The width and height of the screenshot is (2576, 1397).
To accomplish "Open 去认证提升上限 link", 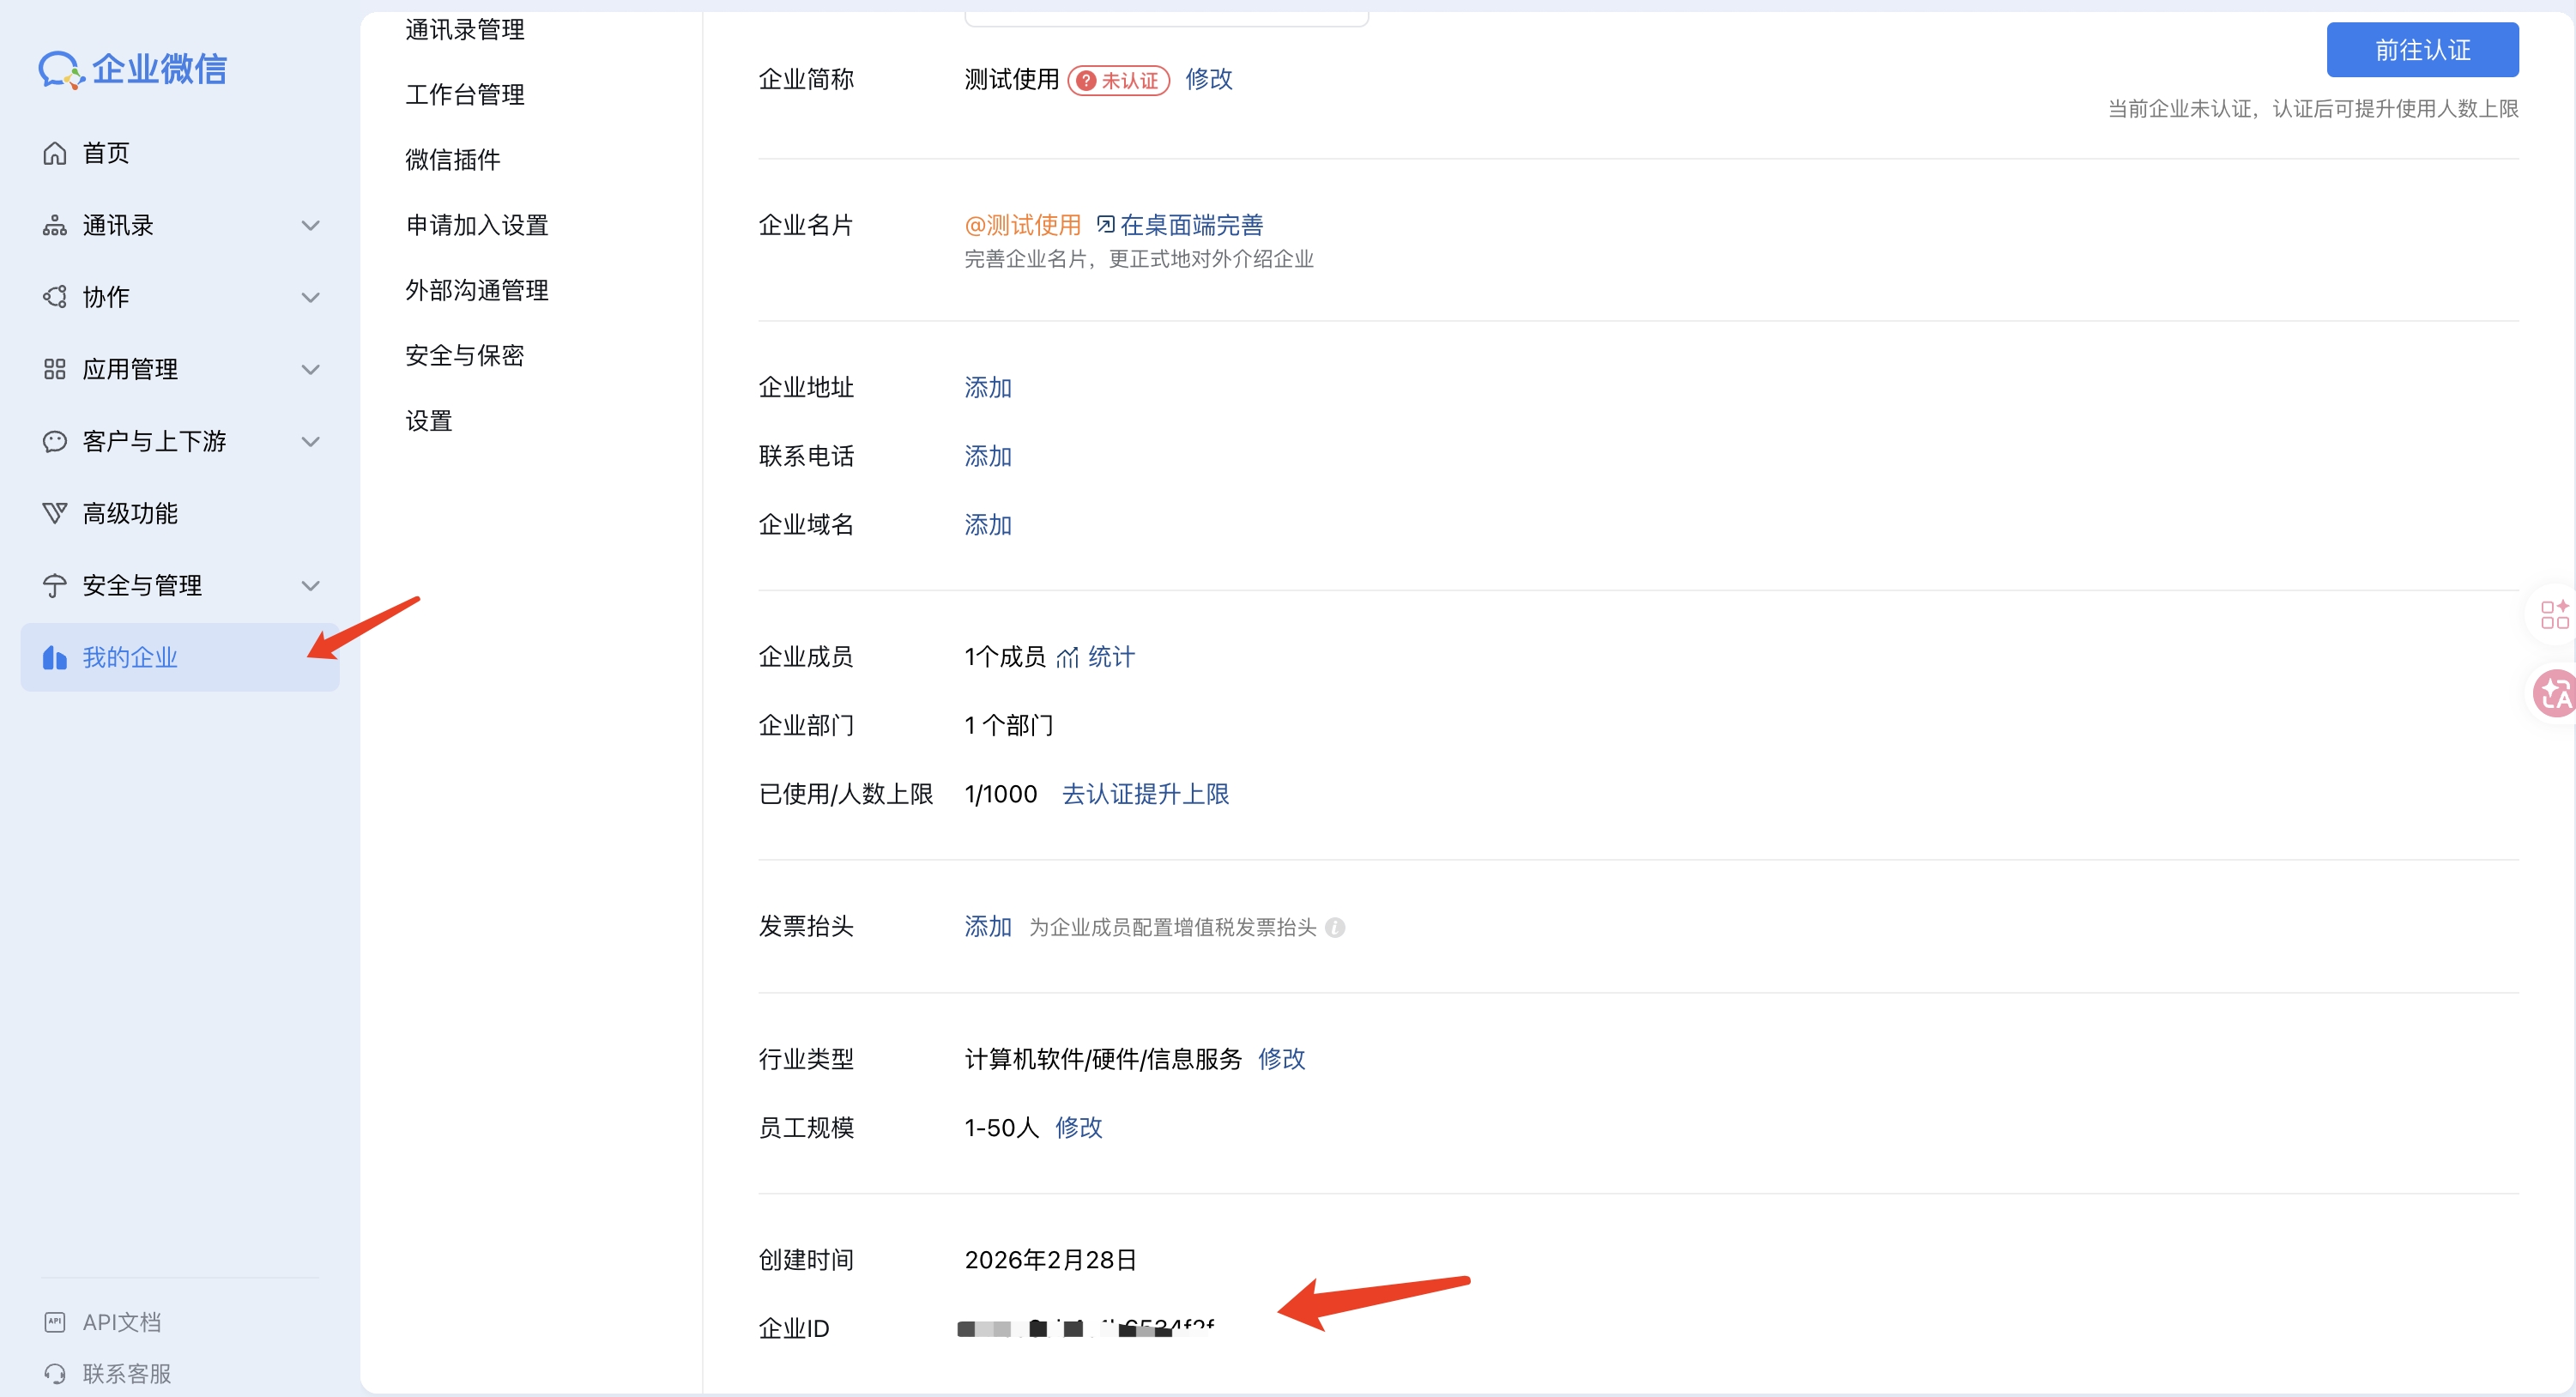I will [x=1145, y=793].
